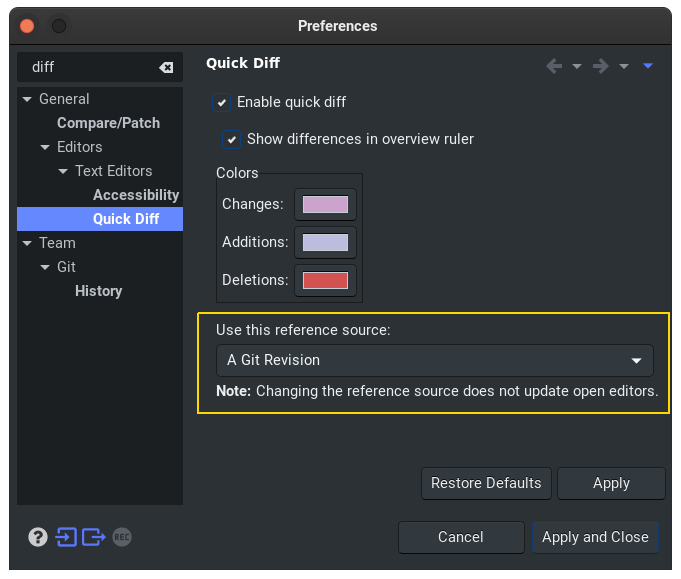Click the REC record icon
681x579 pixels.
[122, 537]
